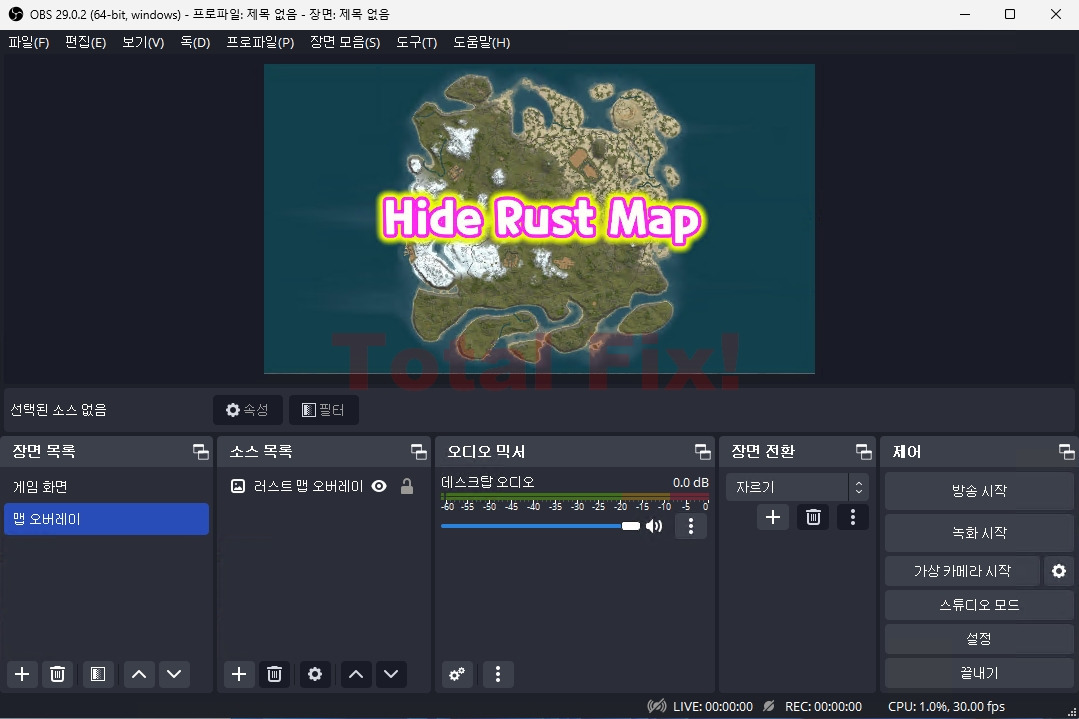Open the 프로파일(P) menu
Screen dimensions: 1079x719
(260, 43)
